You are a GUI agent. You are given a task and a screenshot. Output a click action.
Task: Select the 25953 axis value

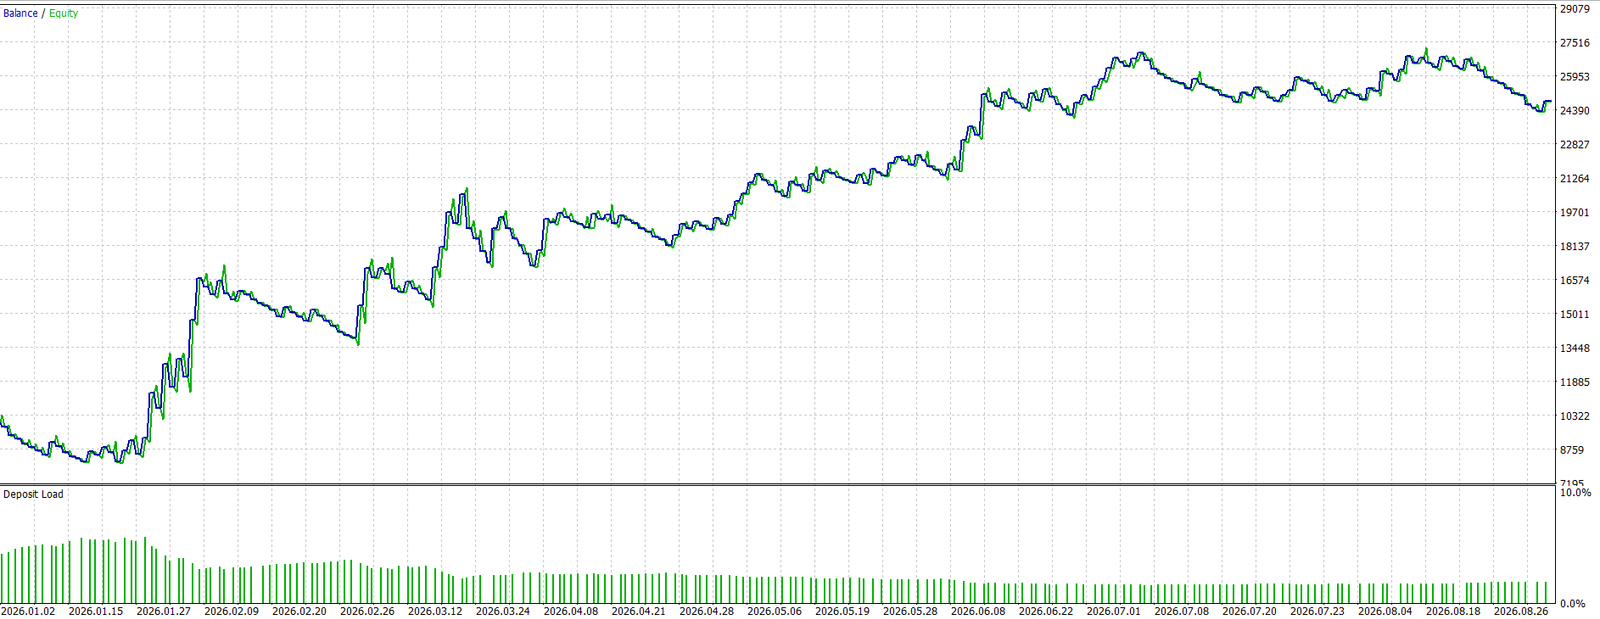[x=1575, y=77]
